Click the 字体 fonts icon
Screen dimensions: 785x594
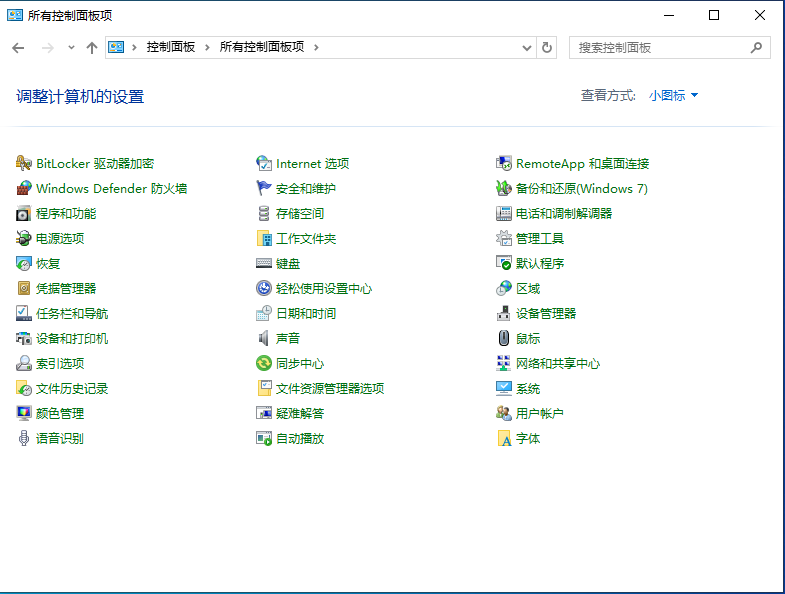coord(504,439)
